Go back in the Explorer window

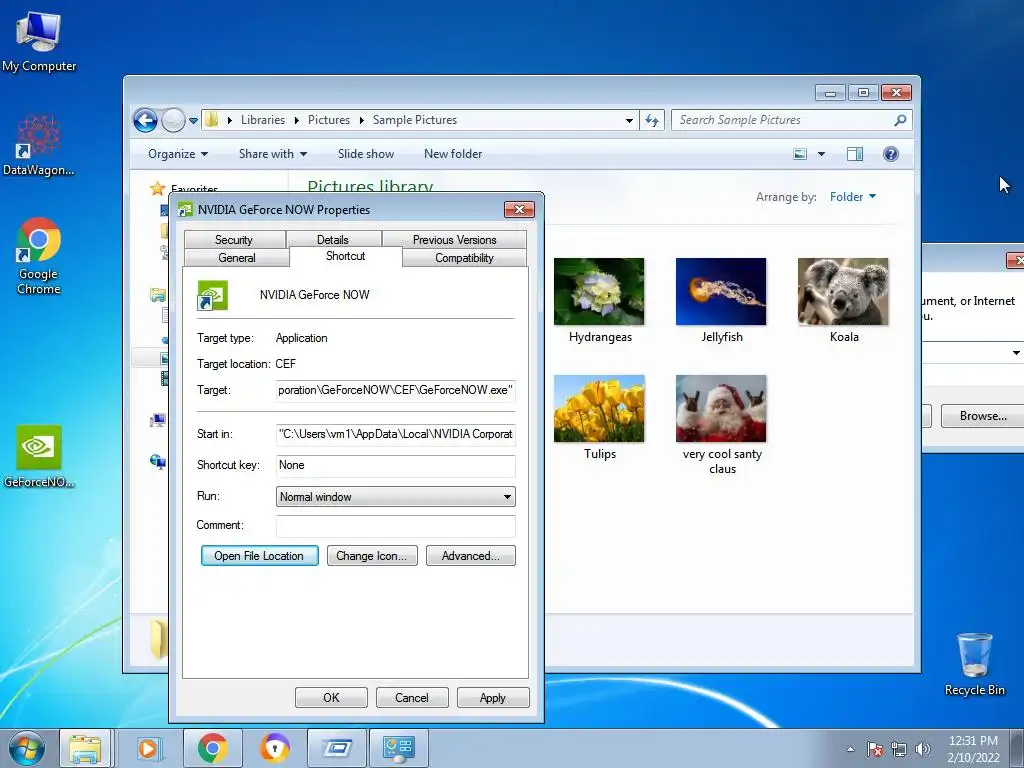click(x=145, y=120)
